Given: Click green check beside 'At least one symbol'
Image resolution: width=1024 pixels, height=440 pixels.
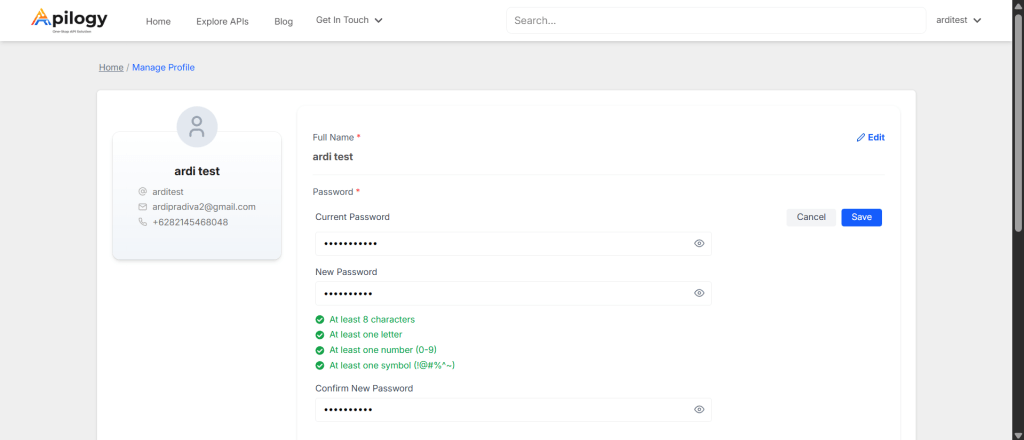Looking at the screenshot, I should coord(319,366).
